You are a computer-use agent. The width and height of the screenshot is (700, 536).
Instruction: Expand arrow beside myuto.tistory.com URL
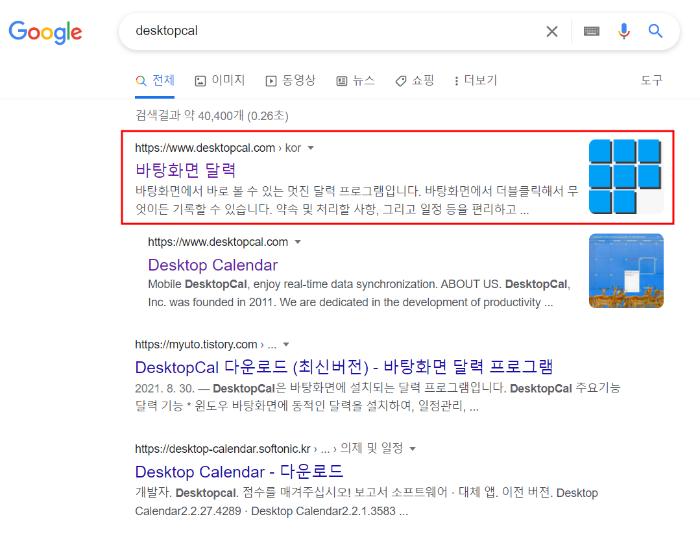point(286,345)
